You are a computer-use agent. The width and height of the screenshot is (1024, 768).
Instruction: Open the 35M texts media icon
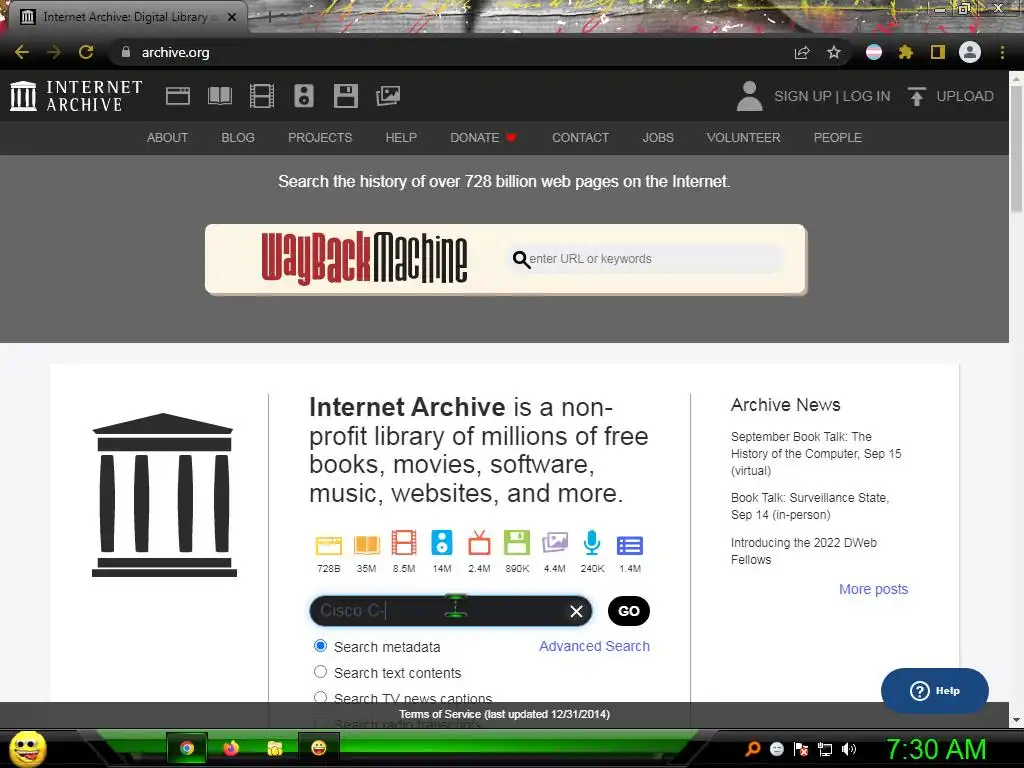click(x=366, y=545)
